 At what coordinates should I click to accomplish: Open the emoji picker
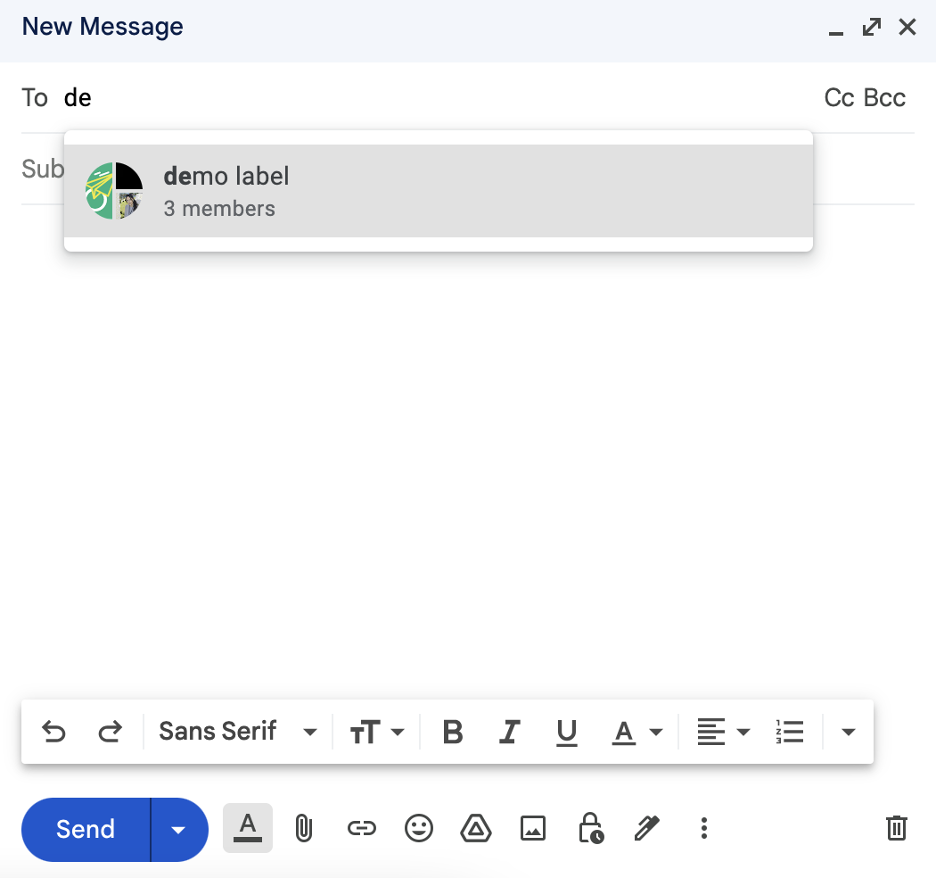419,828
